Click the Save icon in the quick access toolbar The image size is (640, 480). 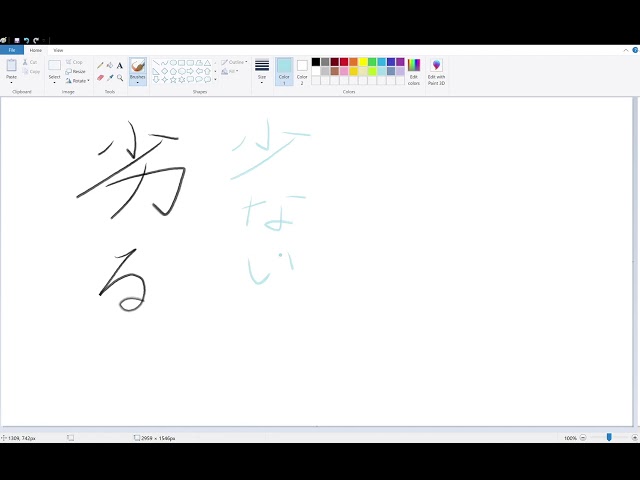click(x=17, y=40)
